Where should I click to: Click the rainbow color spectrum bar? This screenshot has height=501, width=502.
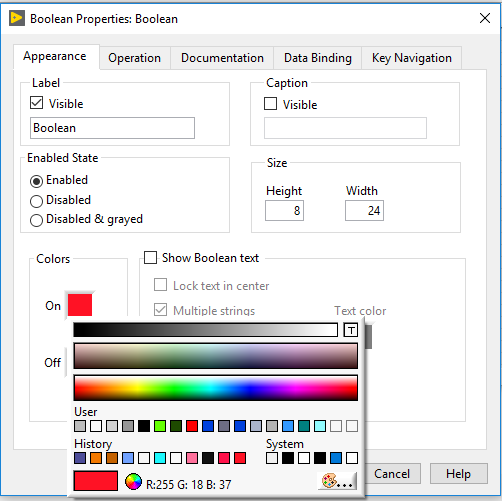[216, 388]
